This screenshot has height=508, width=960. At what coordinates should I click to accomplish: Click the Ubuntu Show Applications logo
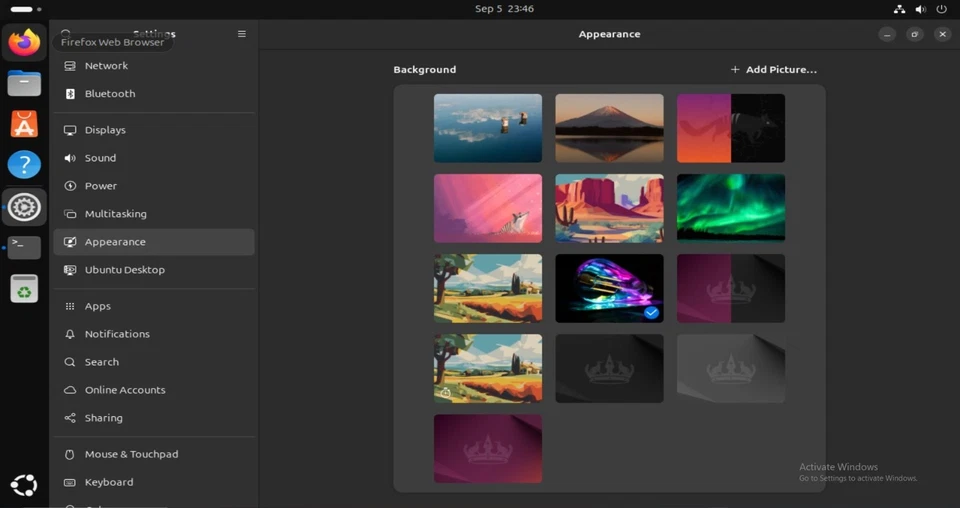(24, 485)
